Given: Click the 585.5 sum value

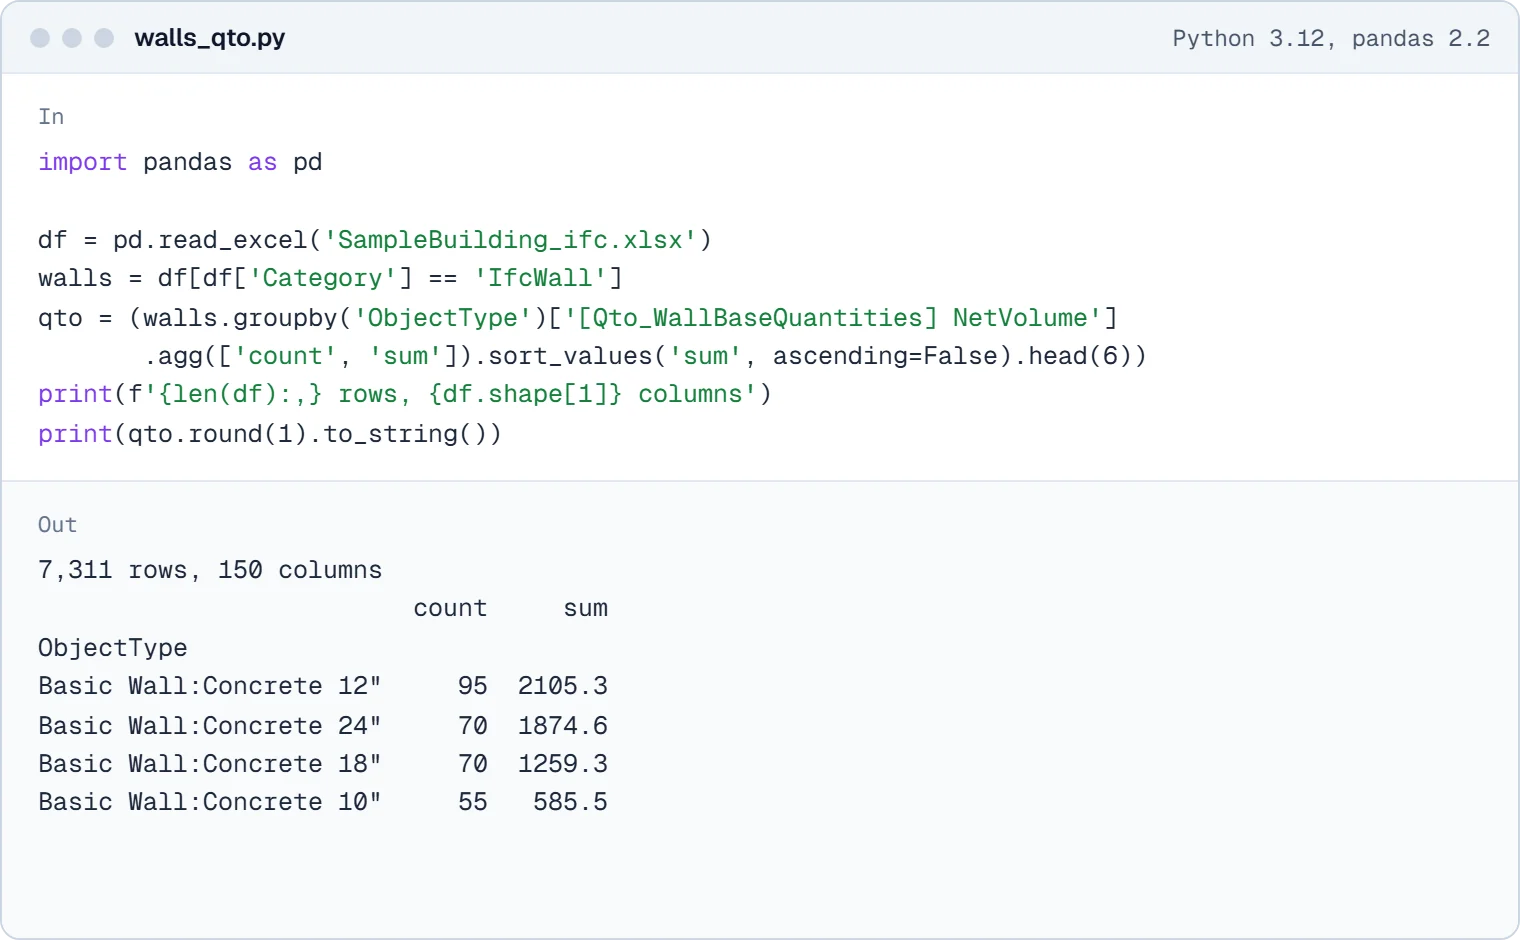Looking at the screenshot, I should (x=570, y=802).
